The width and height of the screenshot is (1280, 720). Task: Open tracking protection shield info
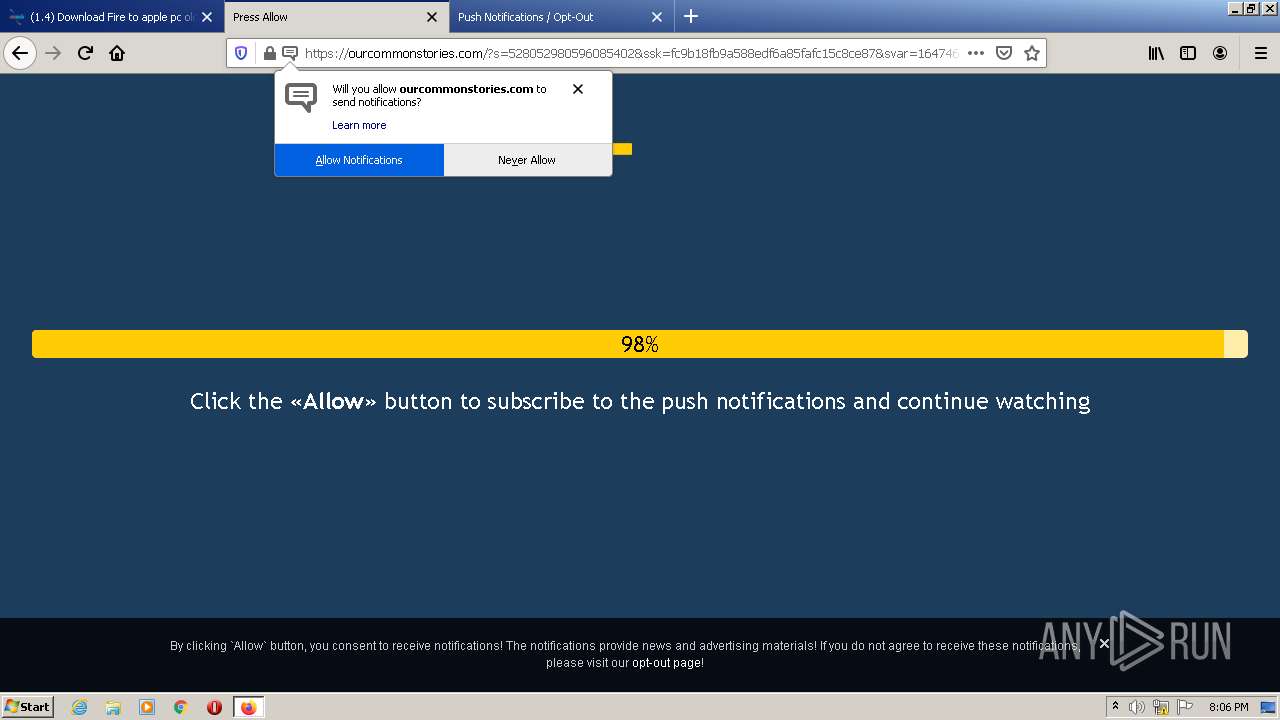coord(241,53)
